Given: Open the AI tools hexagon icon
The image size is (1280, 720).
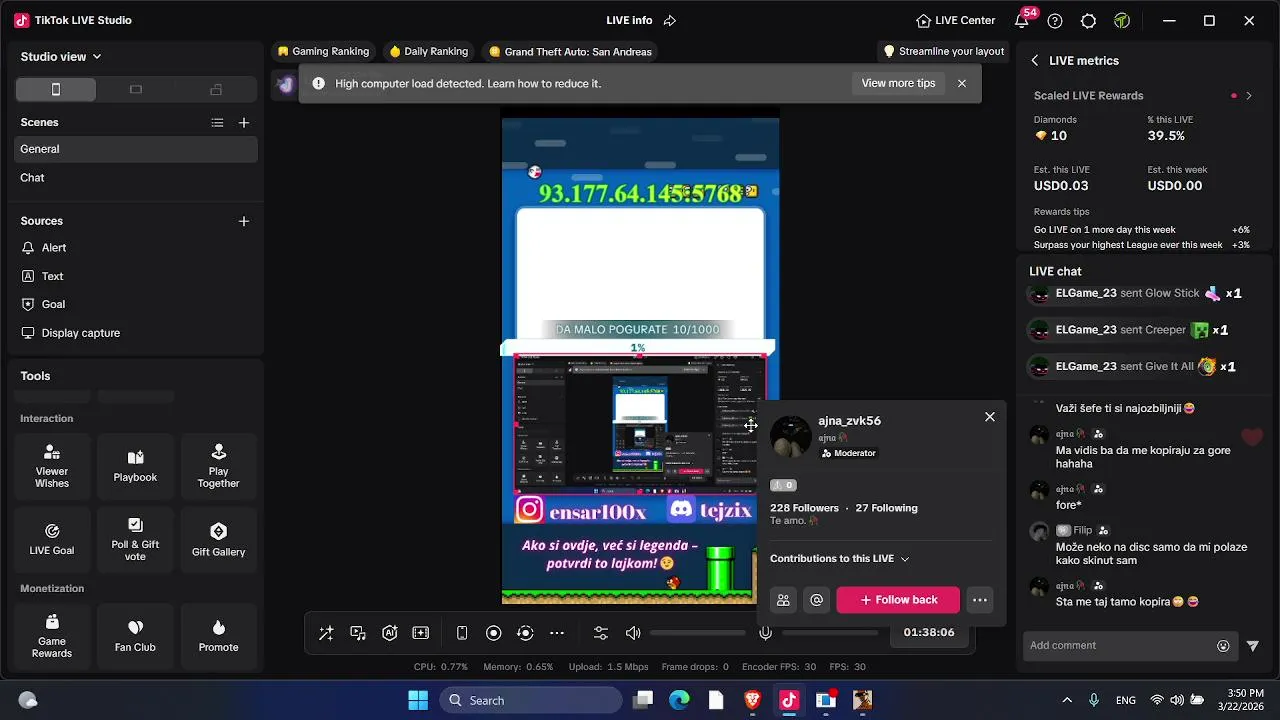Looking at the screenshot, I should coord(390,633).
